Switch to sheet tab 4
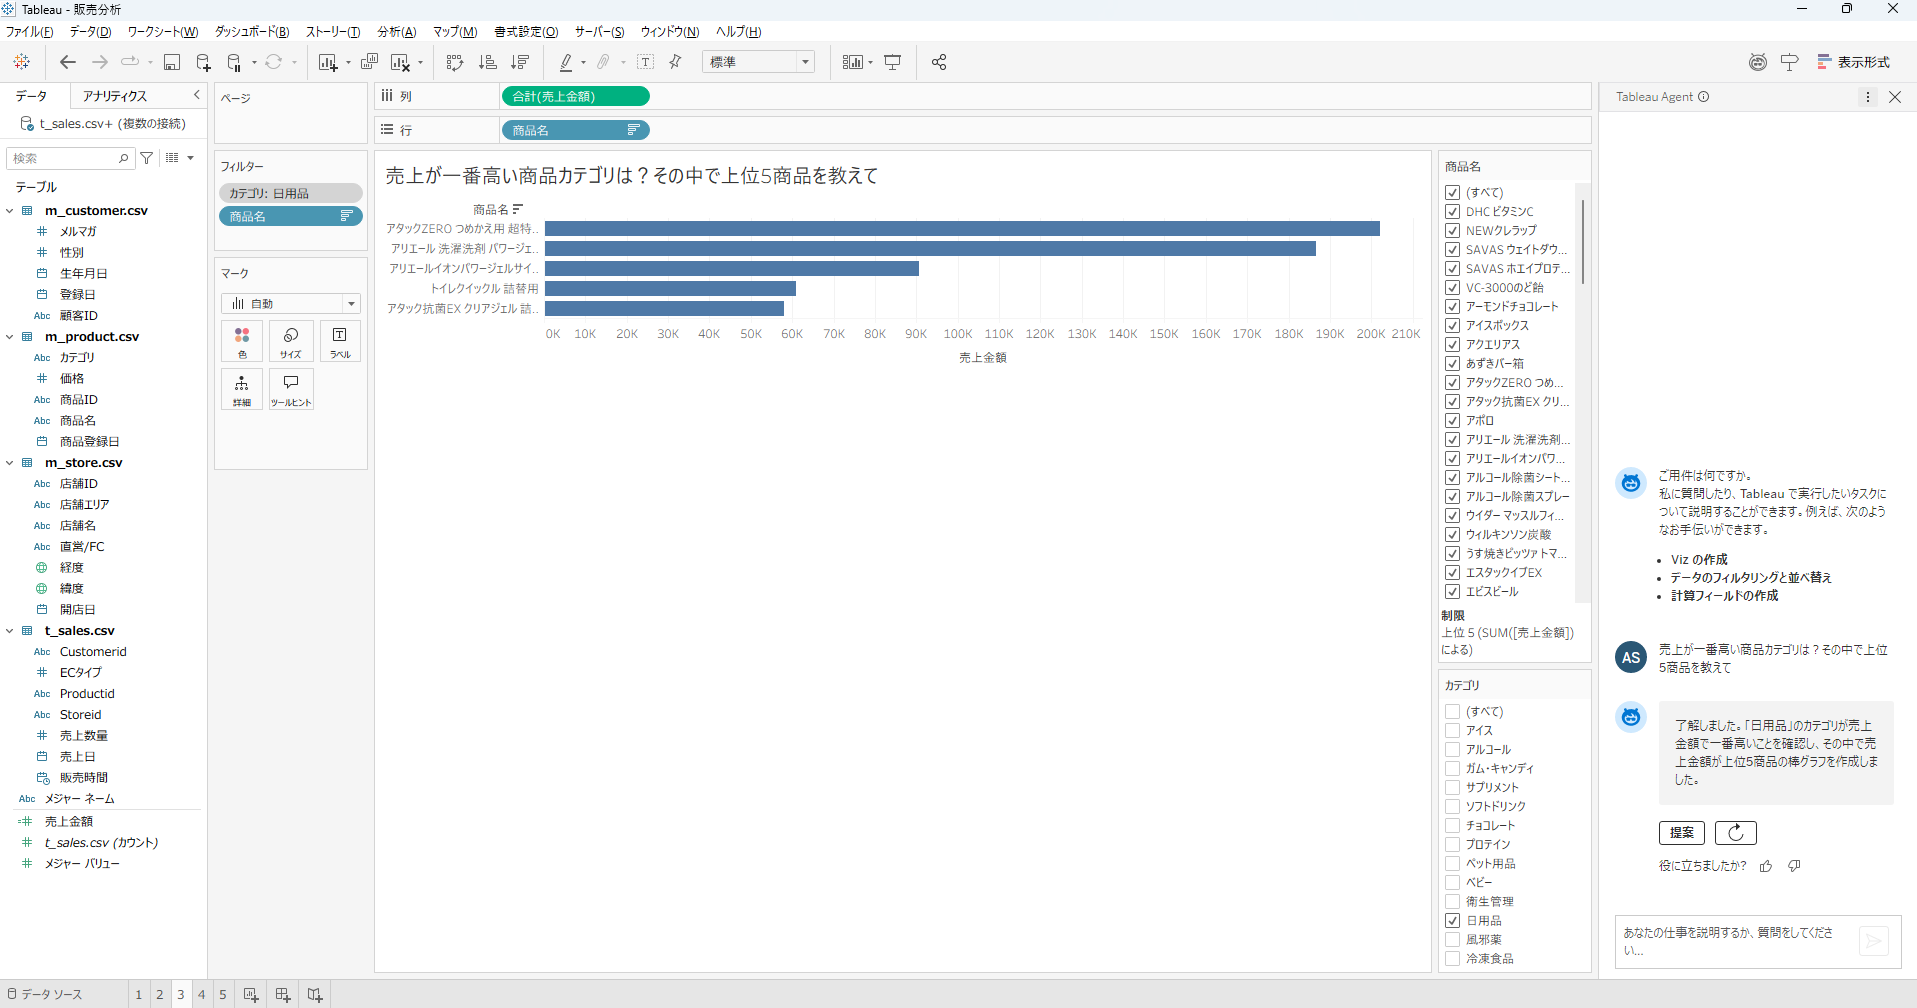Screen dimensions: 1917x1008 [201, 995]
